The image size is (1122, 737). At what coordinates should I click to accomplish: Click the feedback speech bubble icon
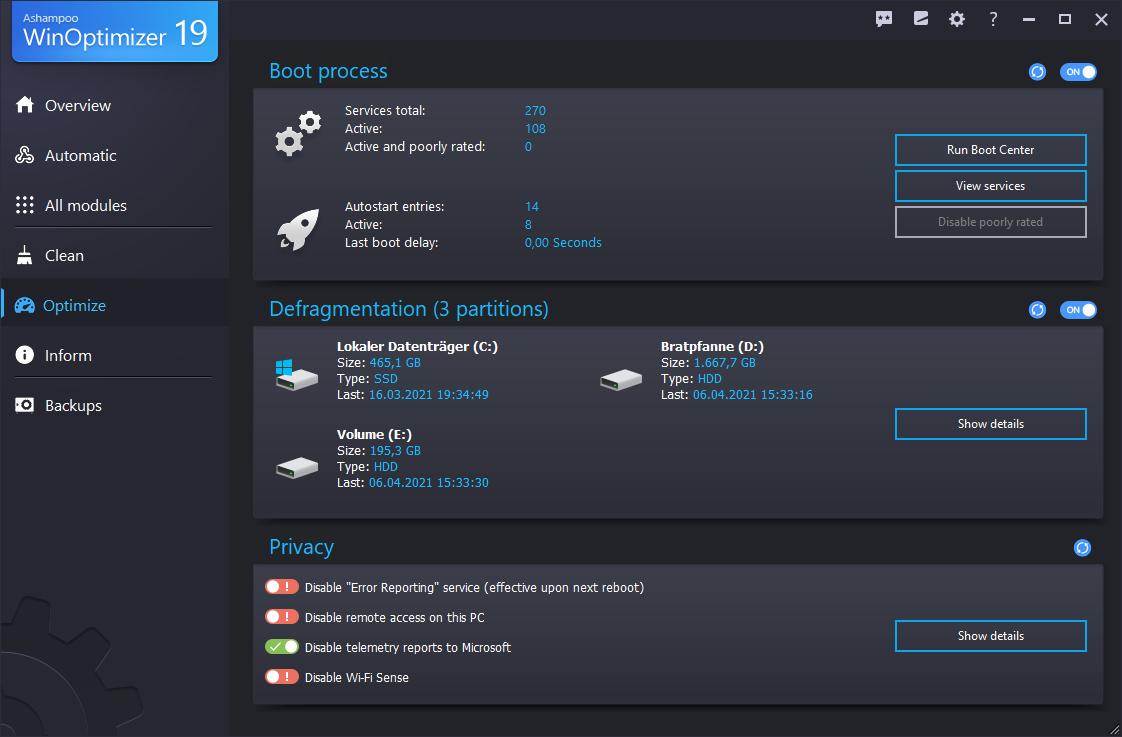click(x=884, y=18)
